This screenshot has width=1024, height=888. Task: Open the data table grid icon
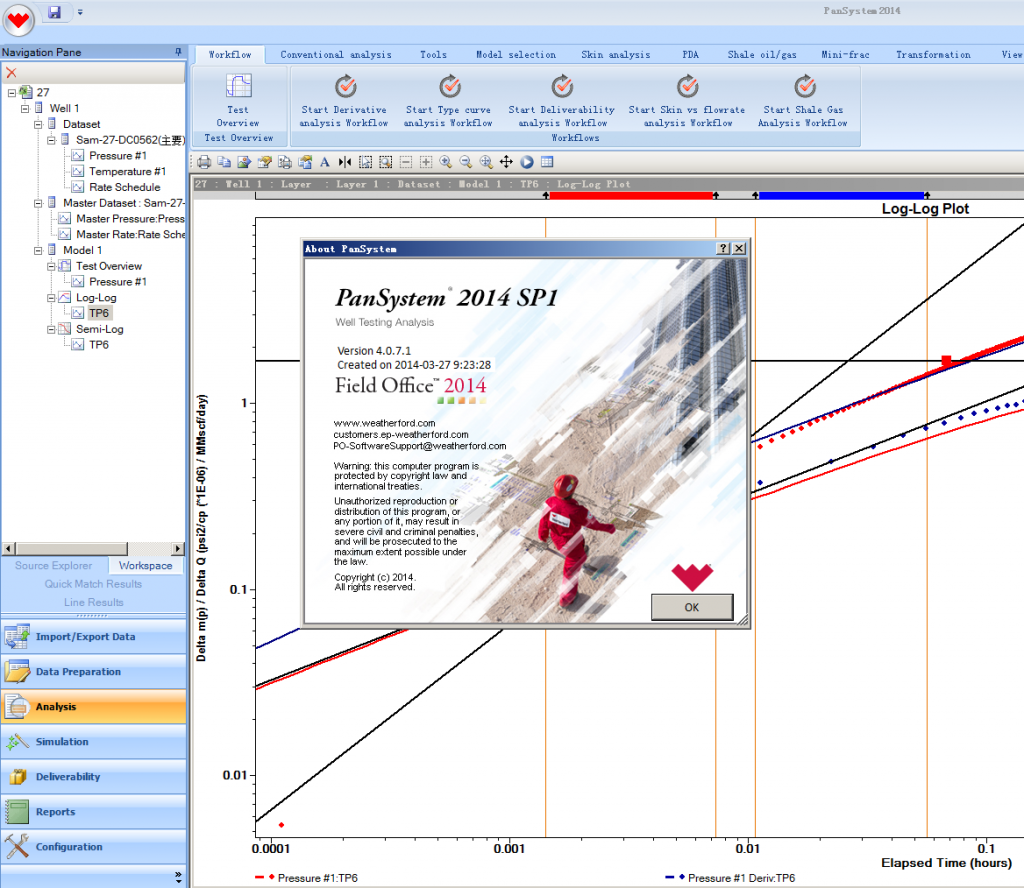click(x=547, y=162)
